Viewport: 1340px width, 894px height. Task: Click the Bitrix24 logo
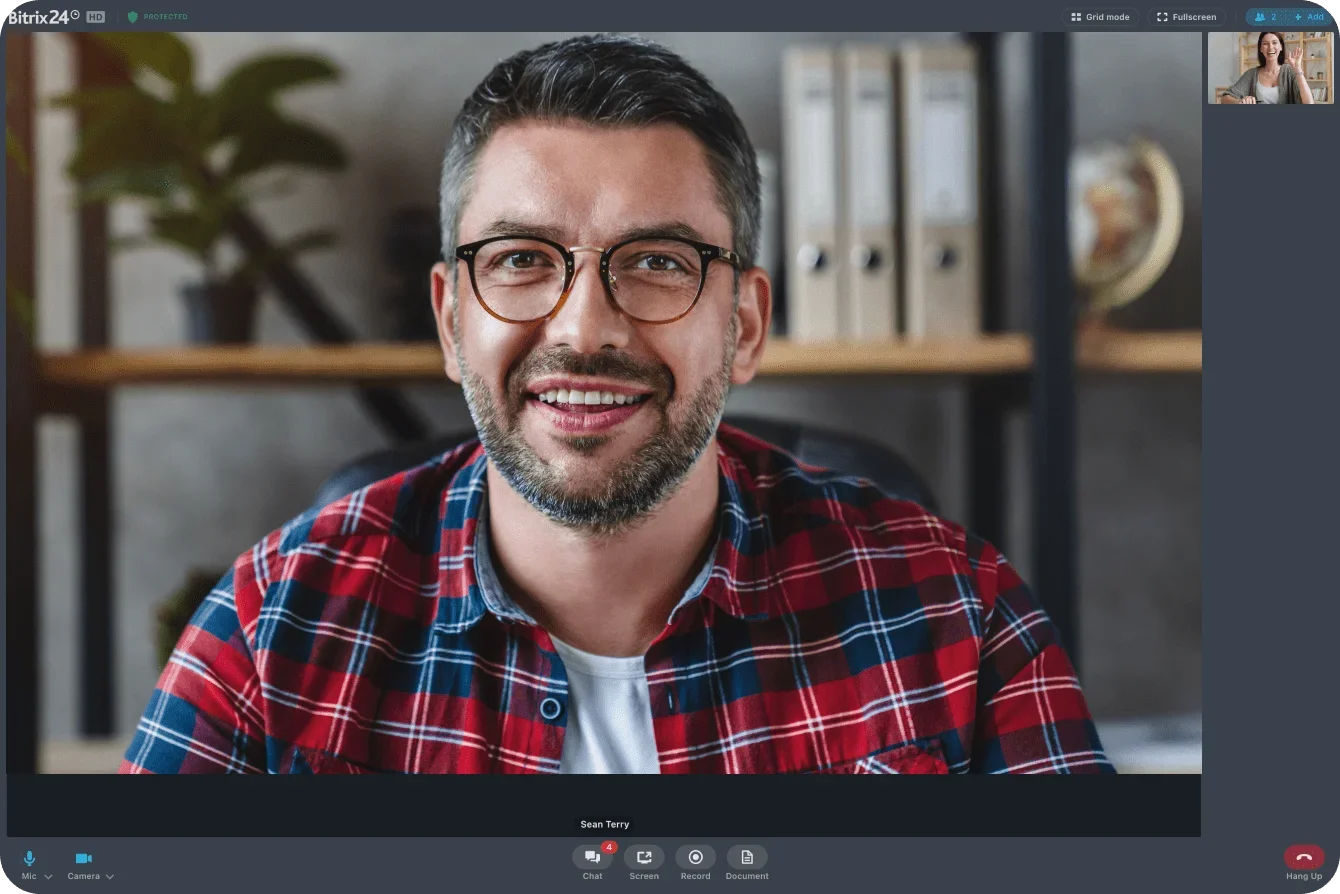pyautogui.click(x=38, y=17)
